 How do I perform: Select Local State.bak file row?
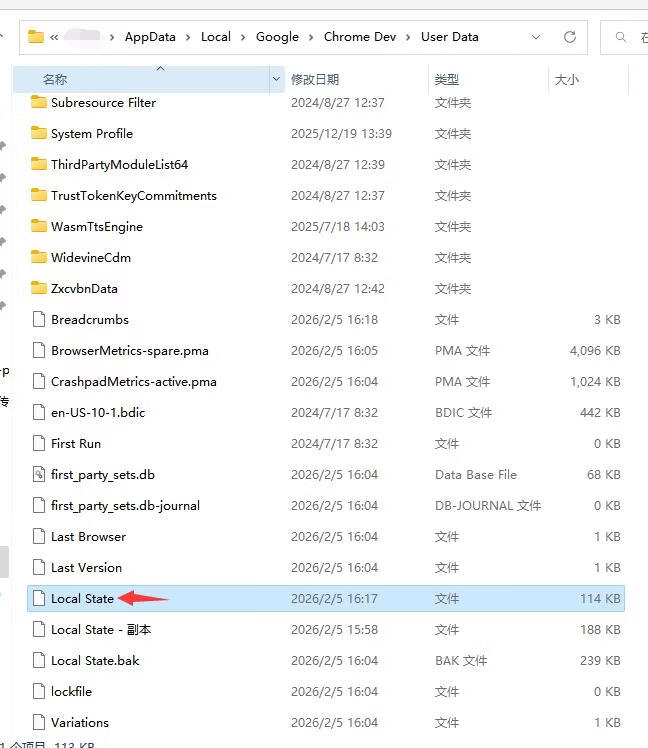326,661
